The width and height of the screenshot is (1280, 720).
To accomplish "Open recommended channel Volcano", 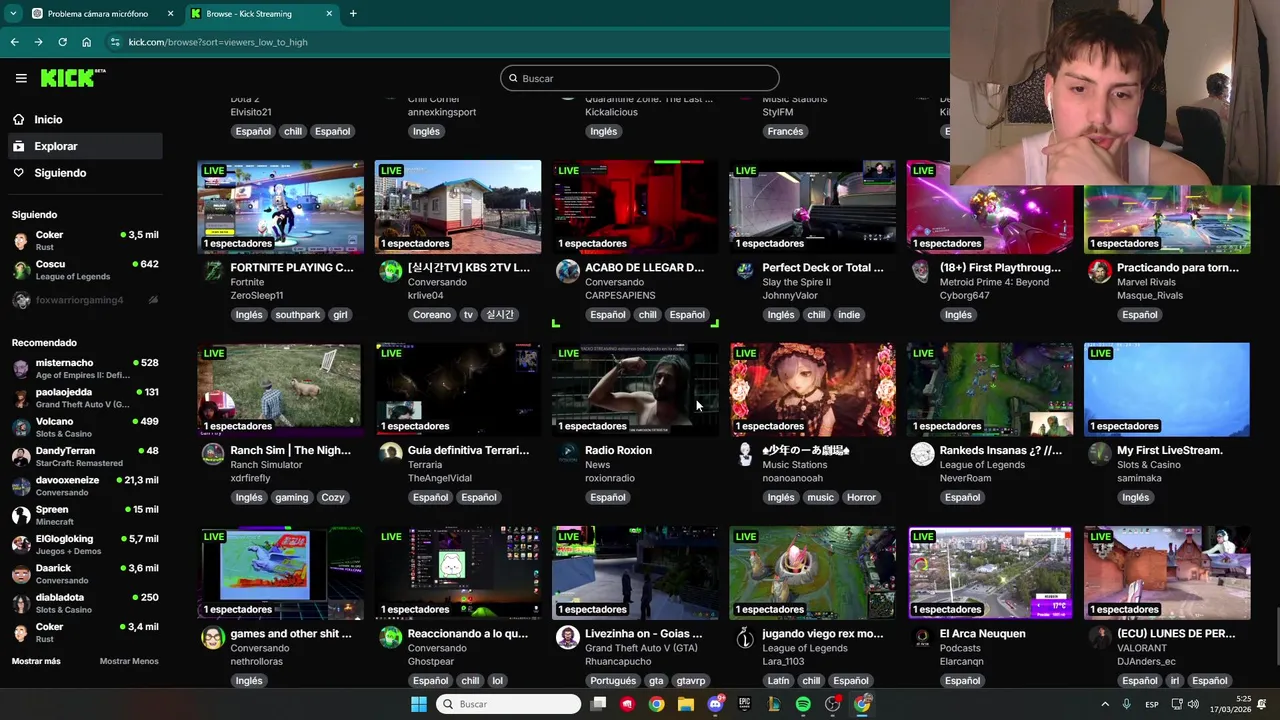I will [84, 427].
